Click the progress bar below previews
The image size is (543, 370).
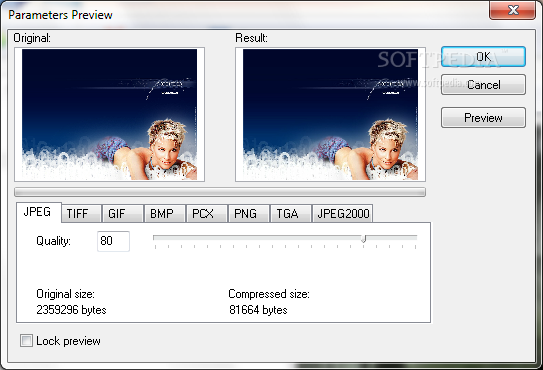(220, 192)
